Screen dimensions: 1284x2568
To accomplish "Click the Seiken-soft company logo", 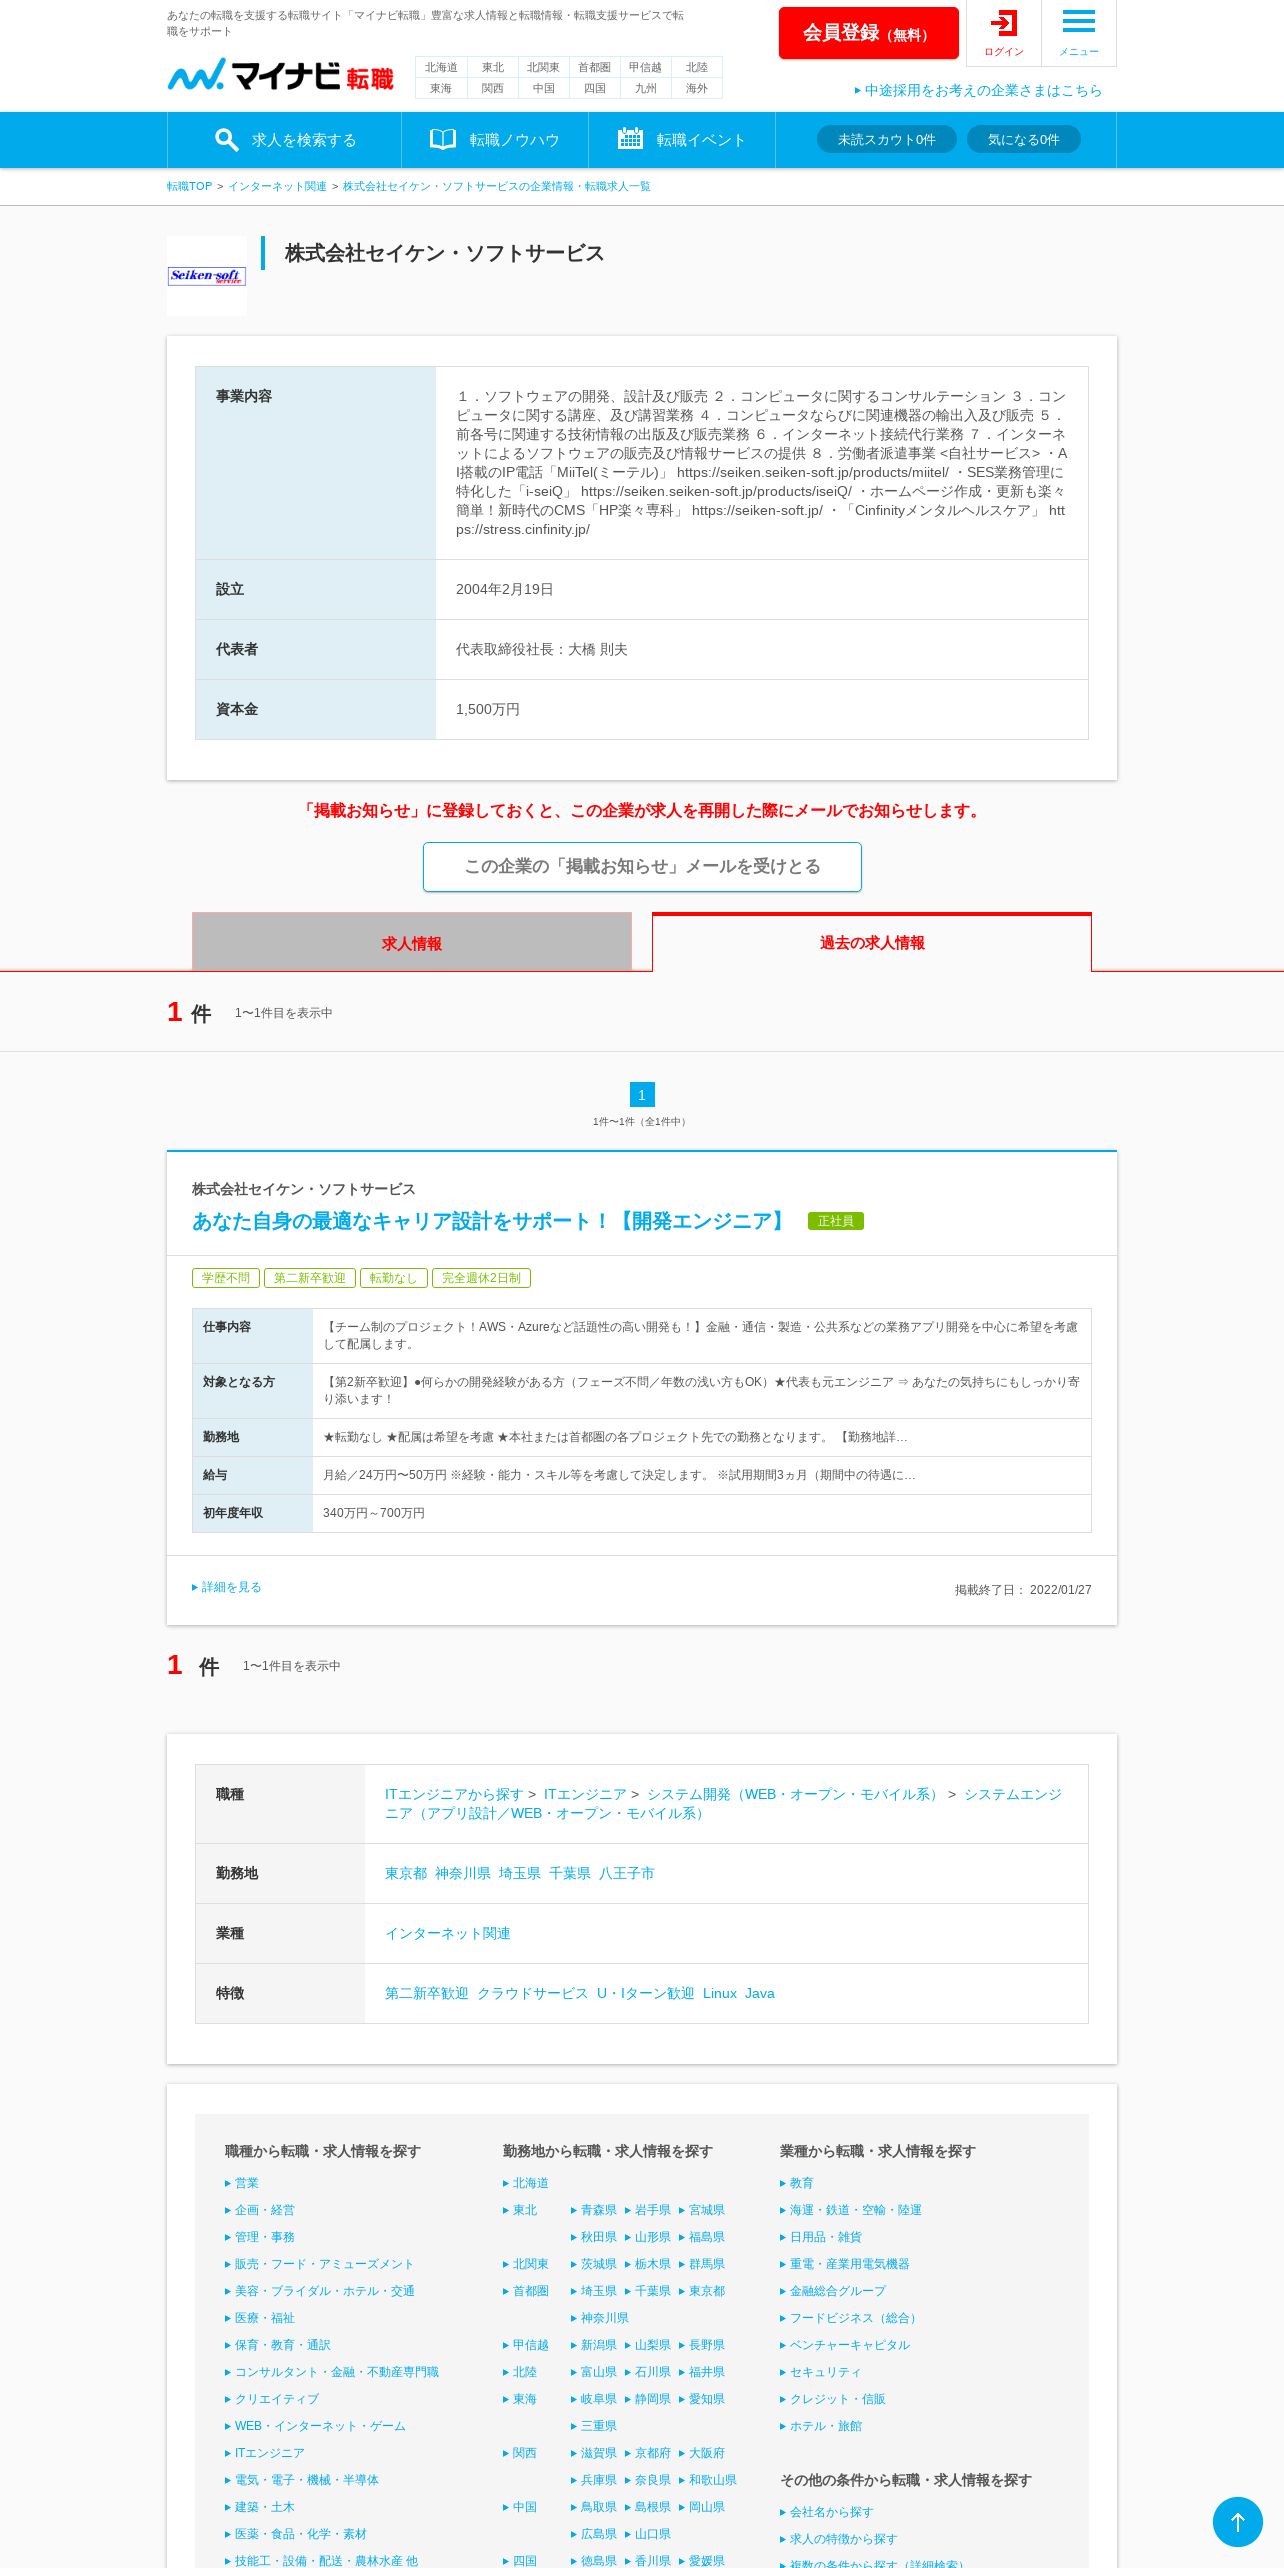I will coord(207,276).
